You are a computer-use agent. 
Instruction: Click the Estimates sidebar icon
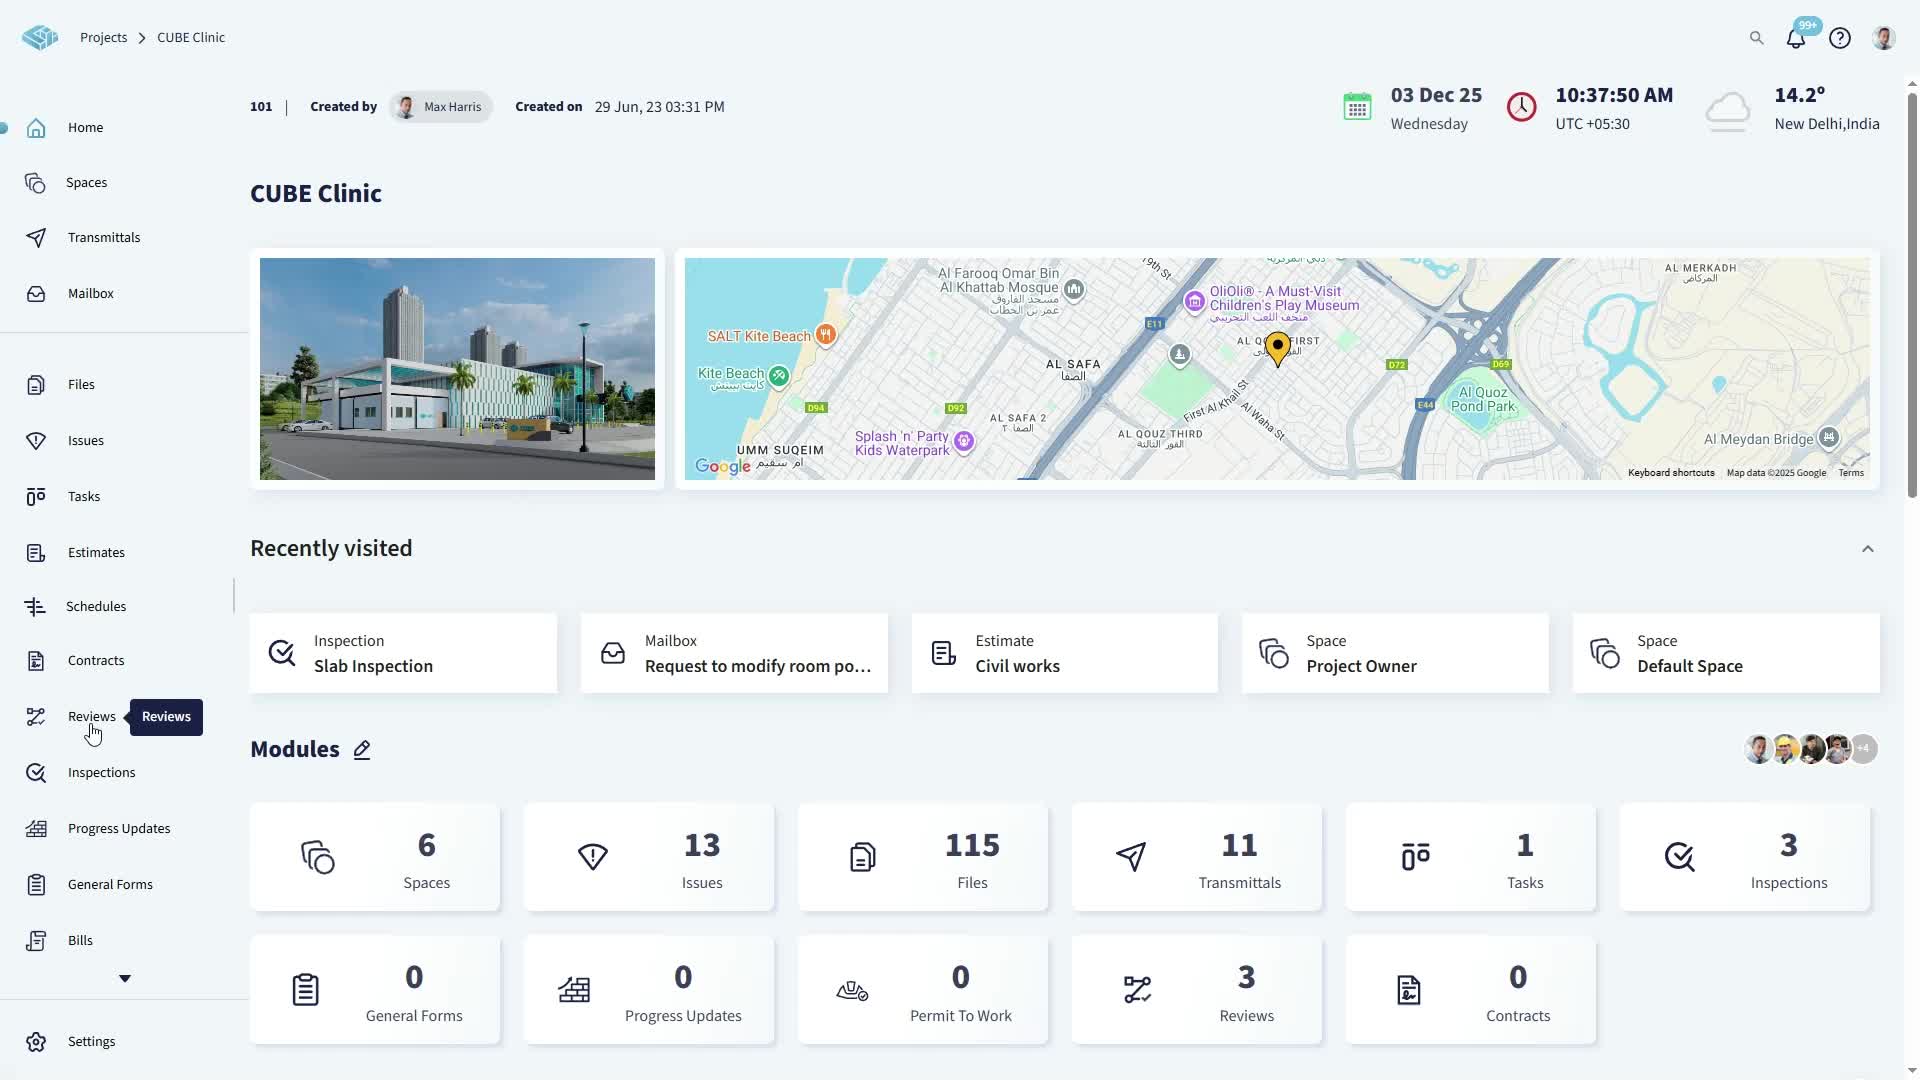pos(36,553)
